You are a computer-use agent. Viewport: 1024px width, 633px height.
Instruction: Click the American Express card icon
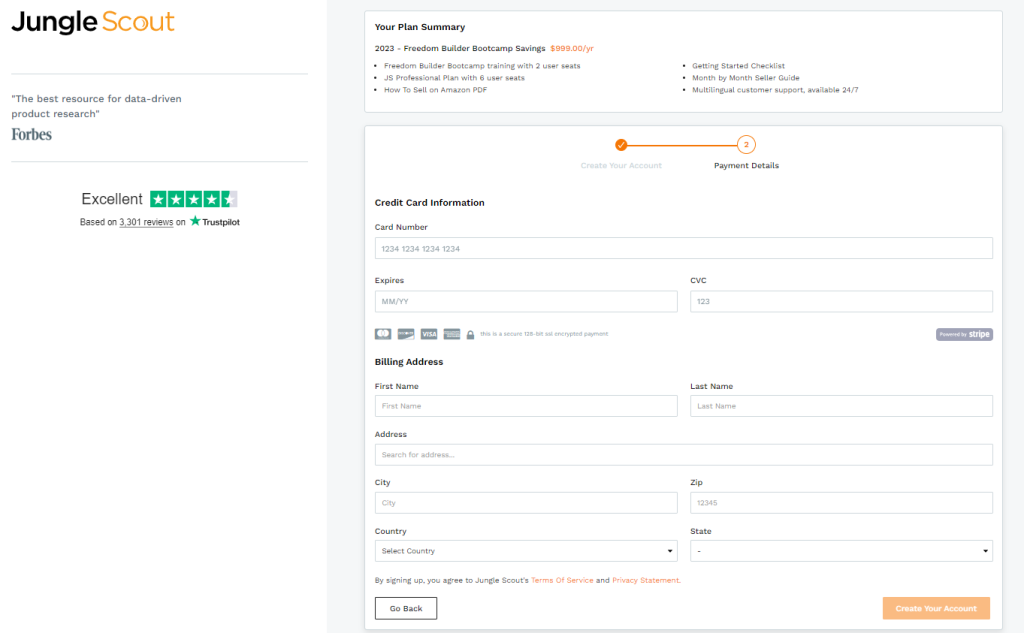pos(452,334)
